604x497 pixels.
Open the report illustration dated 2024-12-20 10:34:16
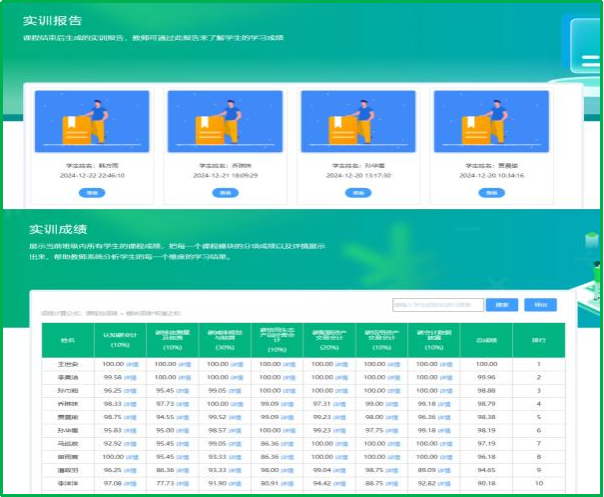490,122
